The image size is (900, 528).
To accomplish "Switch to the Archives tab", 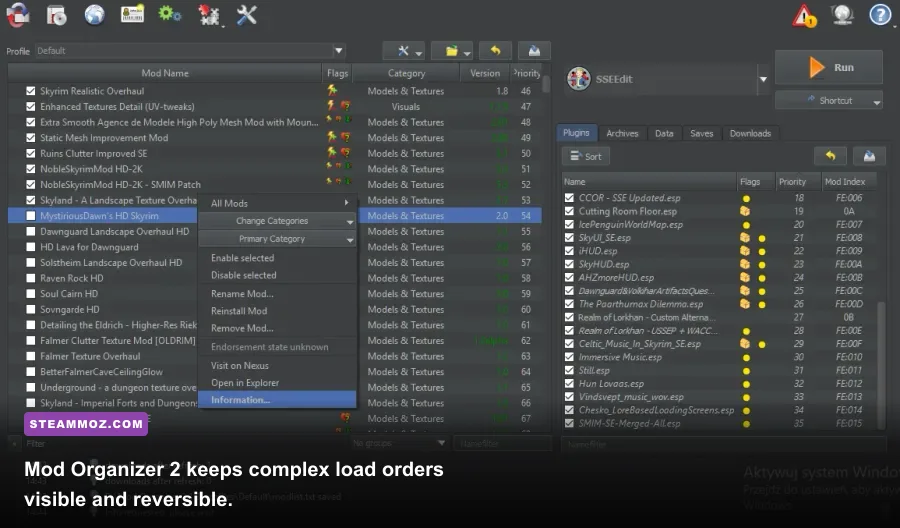I will coord(622,133).
